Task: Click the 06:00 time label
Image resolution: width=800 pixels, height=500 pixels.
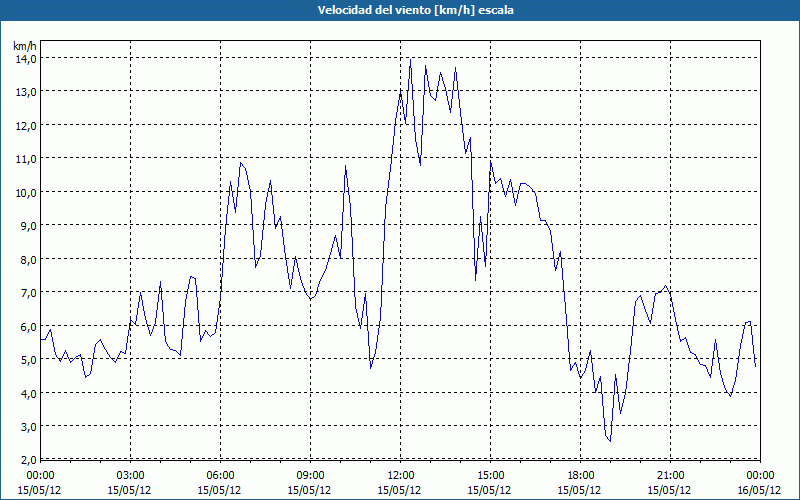Action: pyautogui.click(x=220, y=476)
